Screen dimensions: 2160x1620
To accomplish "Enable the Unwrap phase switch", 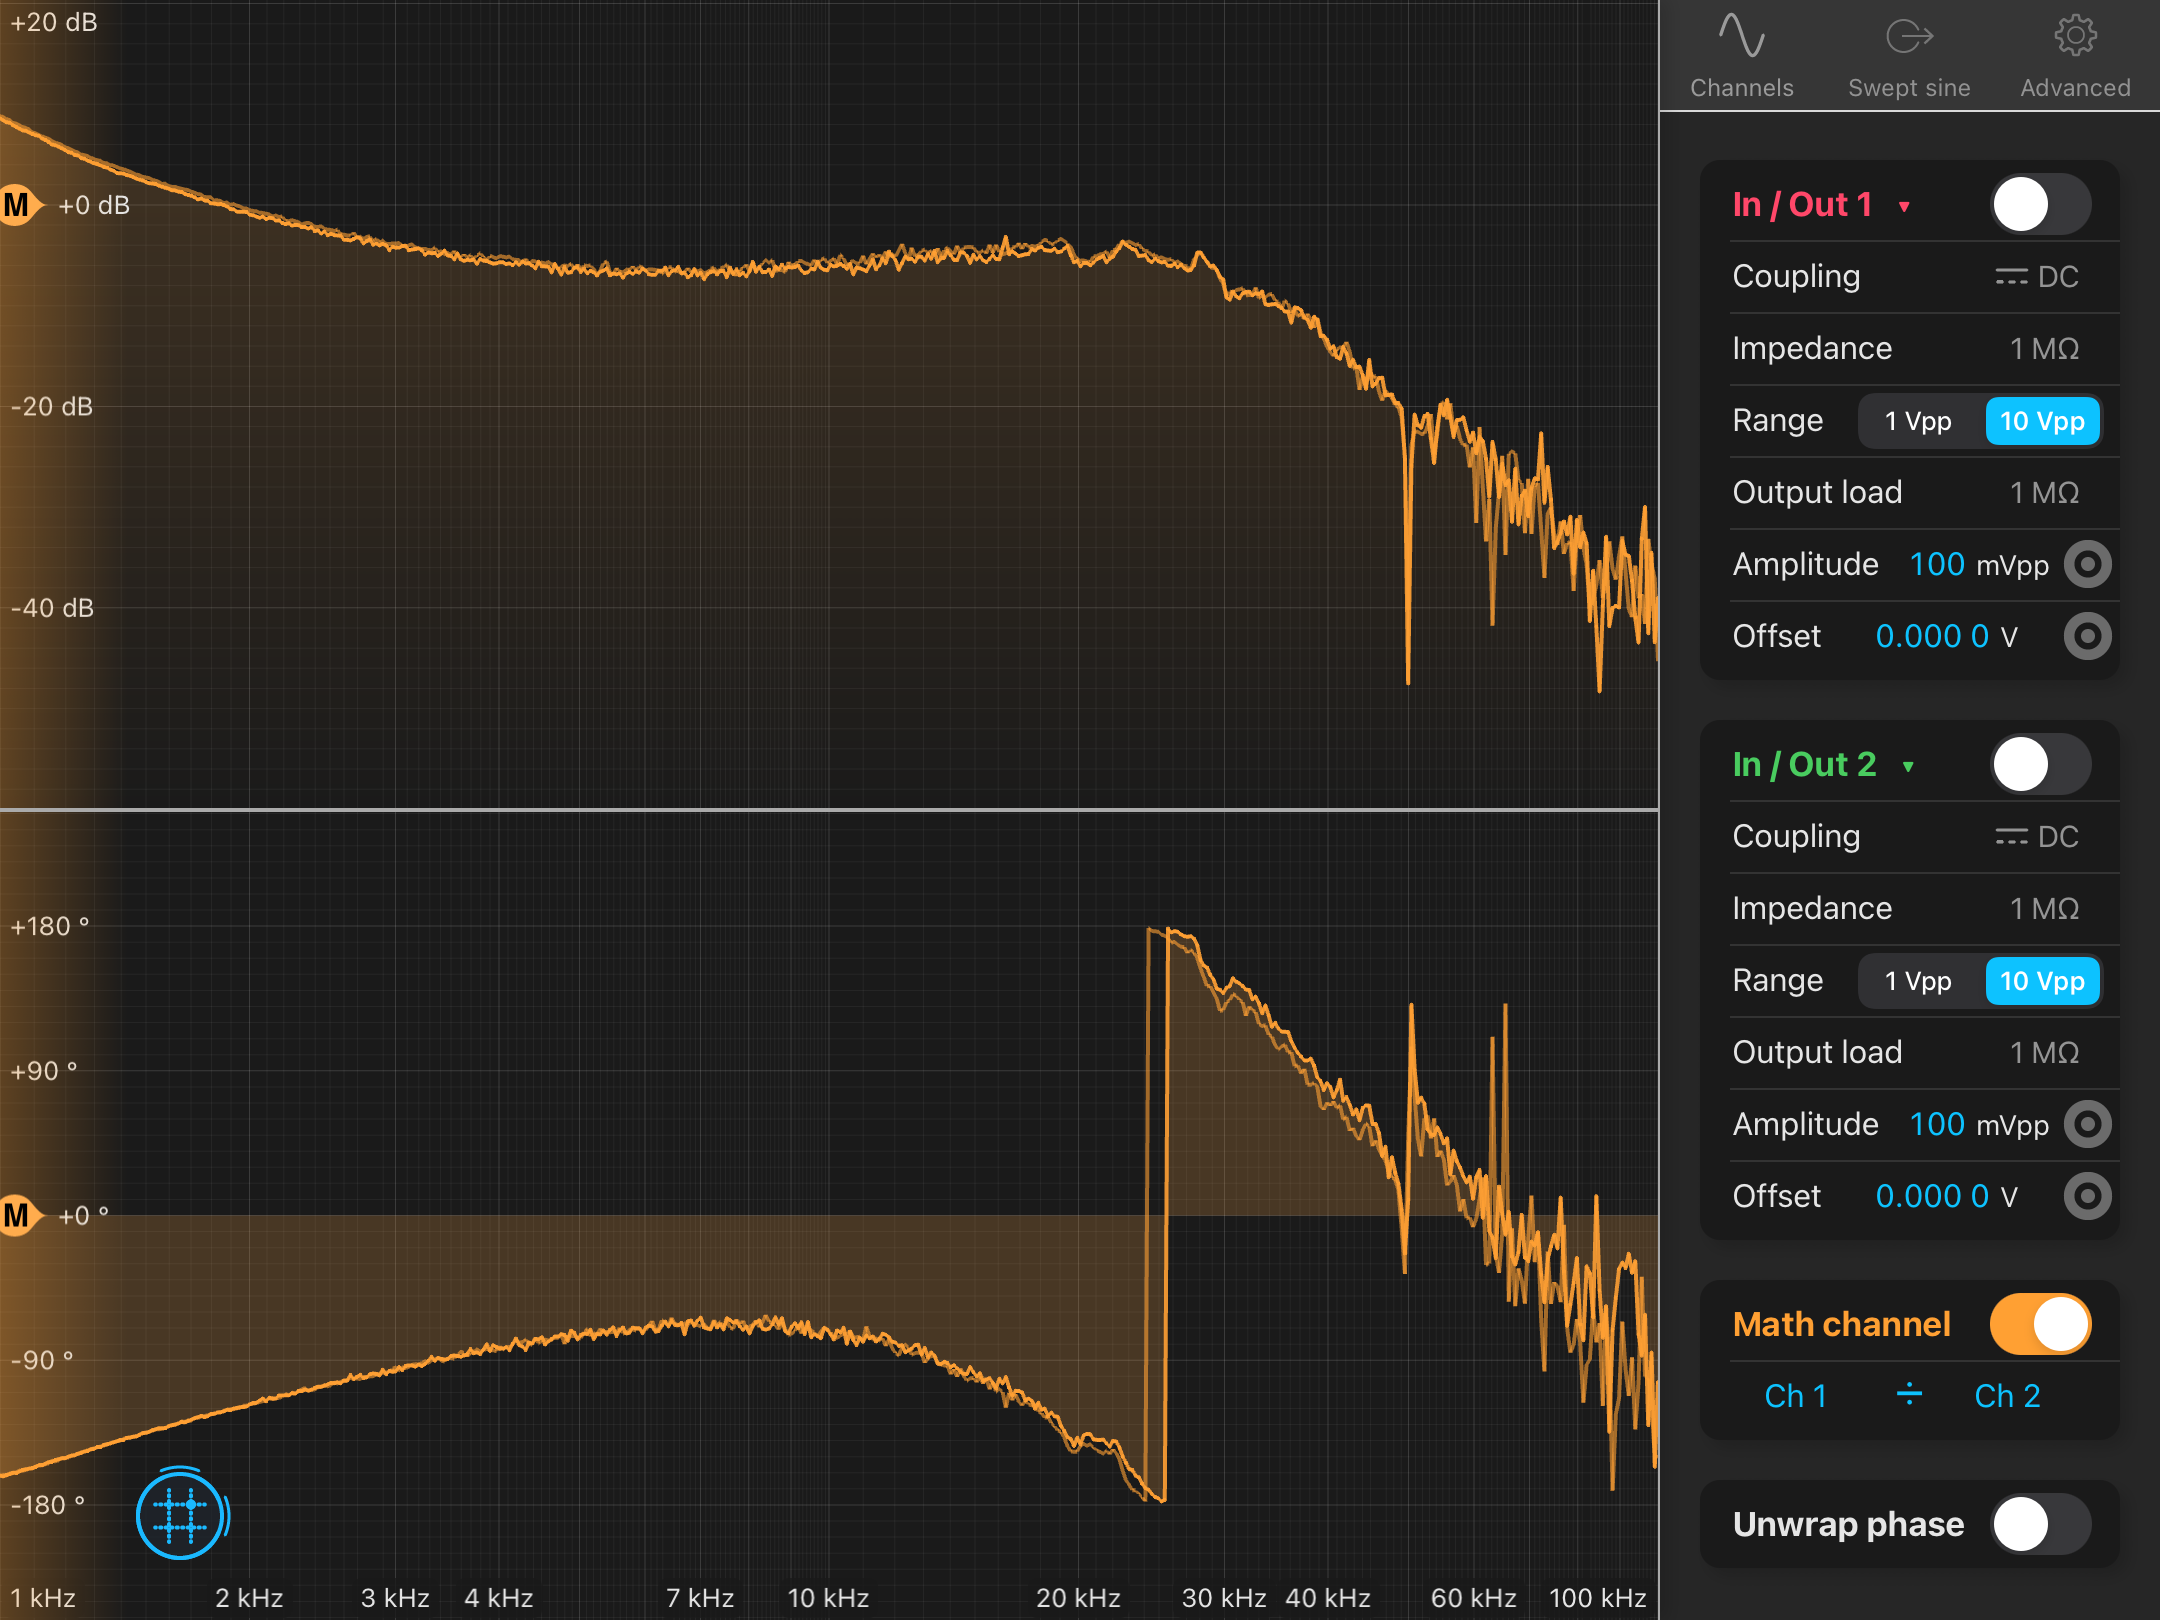I will click(x=2040, y=1525).
